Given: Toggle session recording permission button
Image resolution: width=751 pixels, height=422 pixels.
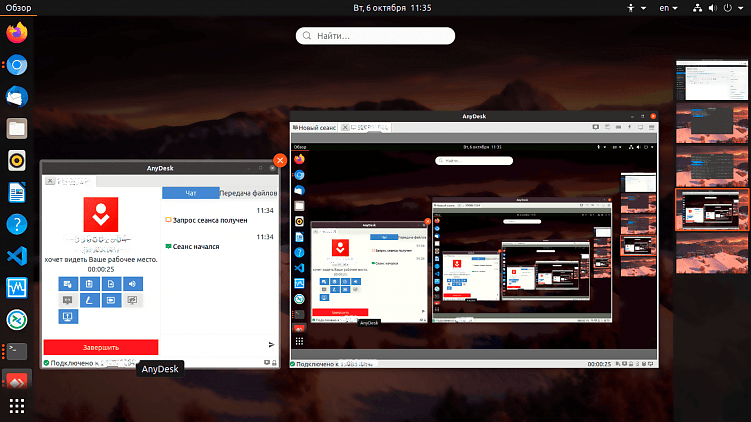Looking at the screenshot, I should [111, 300].
